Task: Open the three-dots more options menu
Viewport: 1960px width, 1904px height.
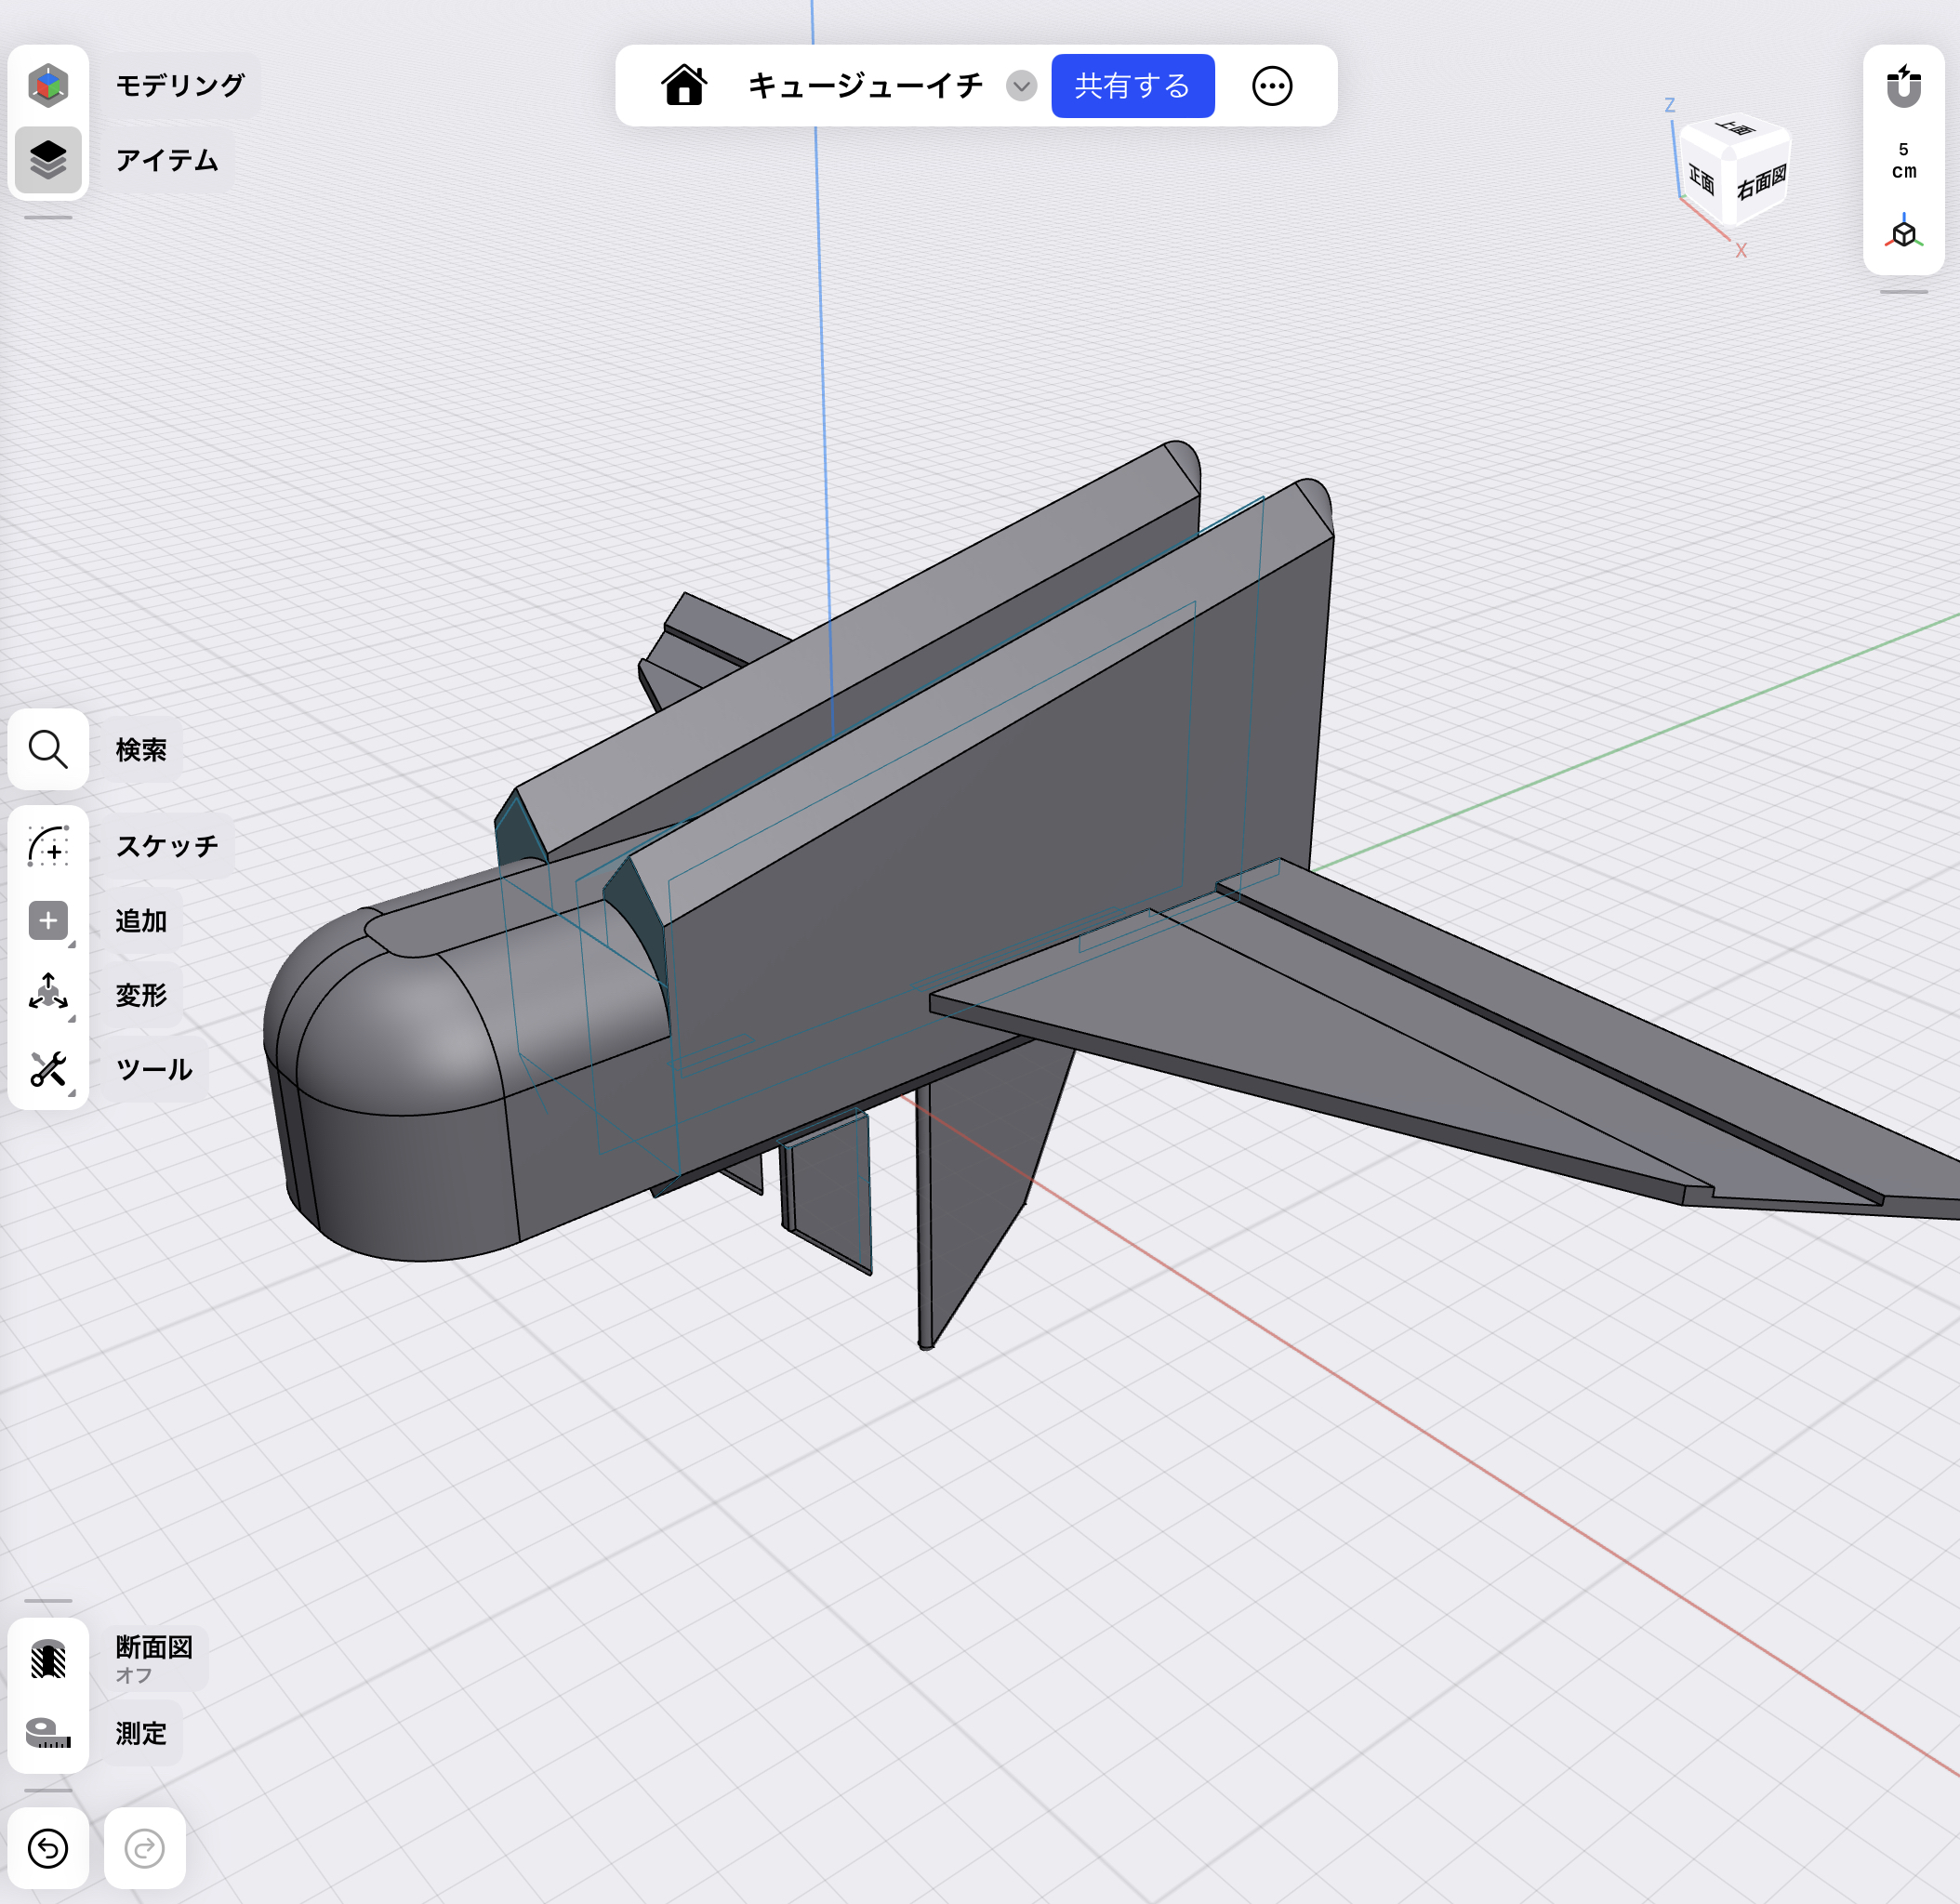Action: click(1272, 86)
